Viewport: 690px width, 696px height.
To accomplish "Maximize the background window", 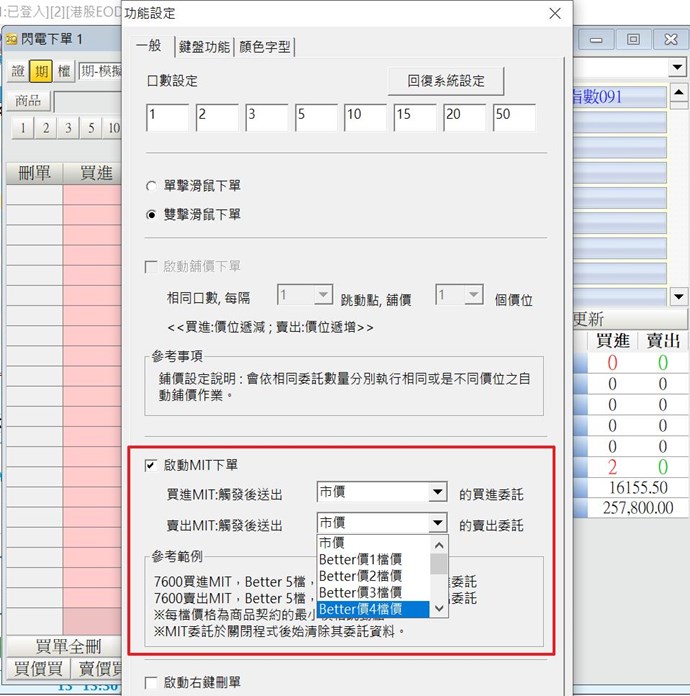I will click(x=633, y=39).
